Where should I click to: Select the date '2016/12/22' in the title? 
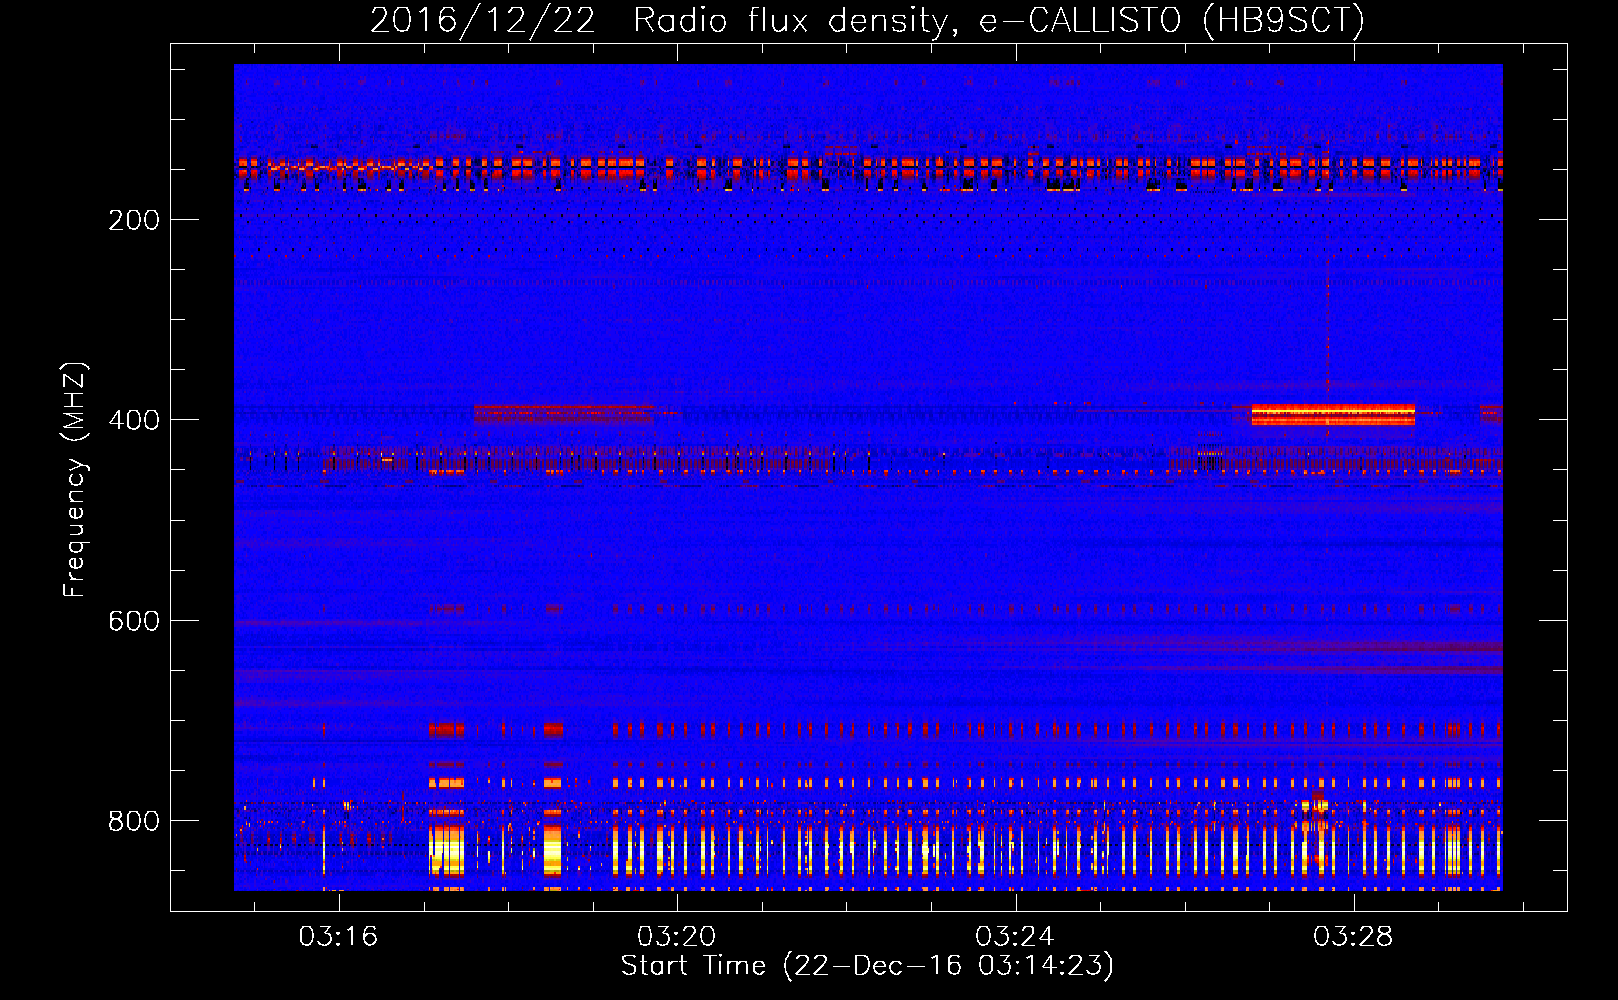(483, 21)
